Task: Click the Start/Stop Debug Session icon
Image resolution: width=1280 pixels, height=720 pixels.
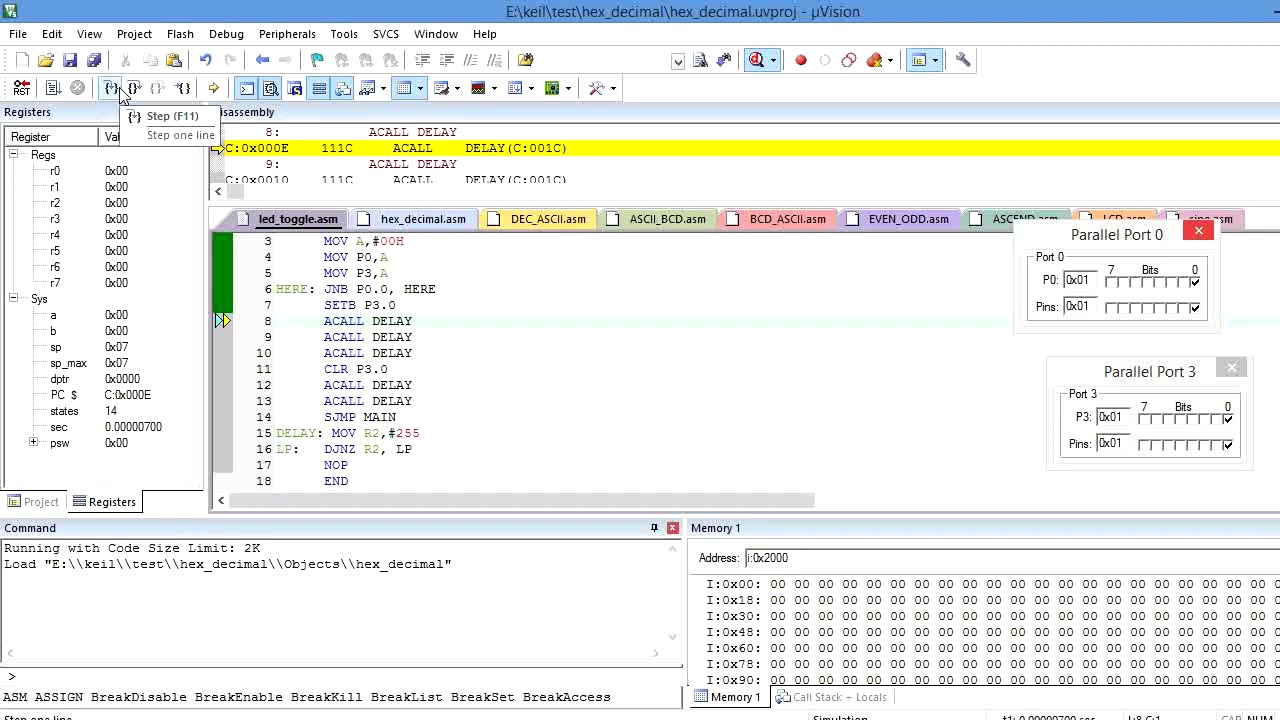Action: coord(758,60)
